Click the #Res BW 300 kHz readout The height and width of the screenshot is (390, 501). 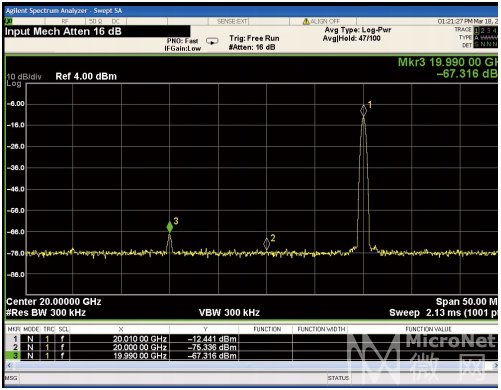(x=46, y=313)
